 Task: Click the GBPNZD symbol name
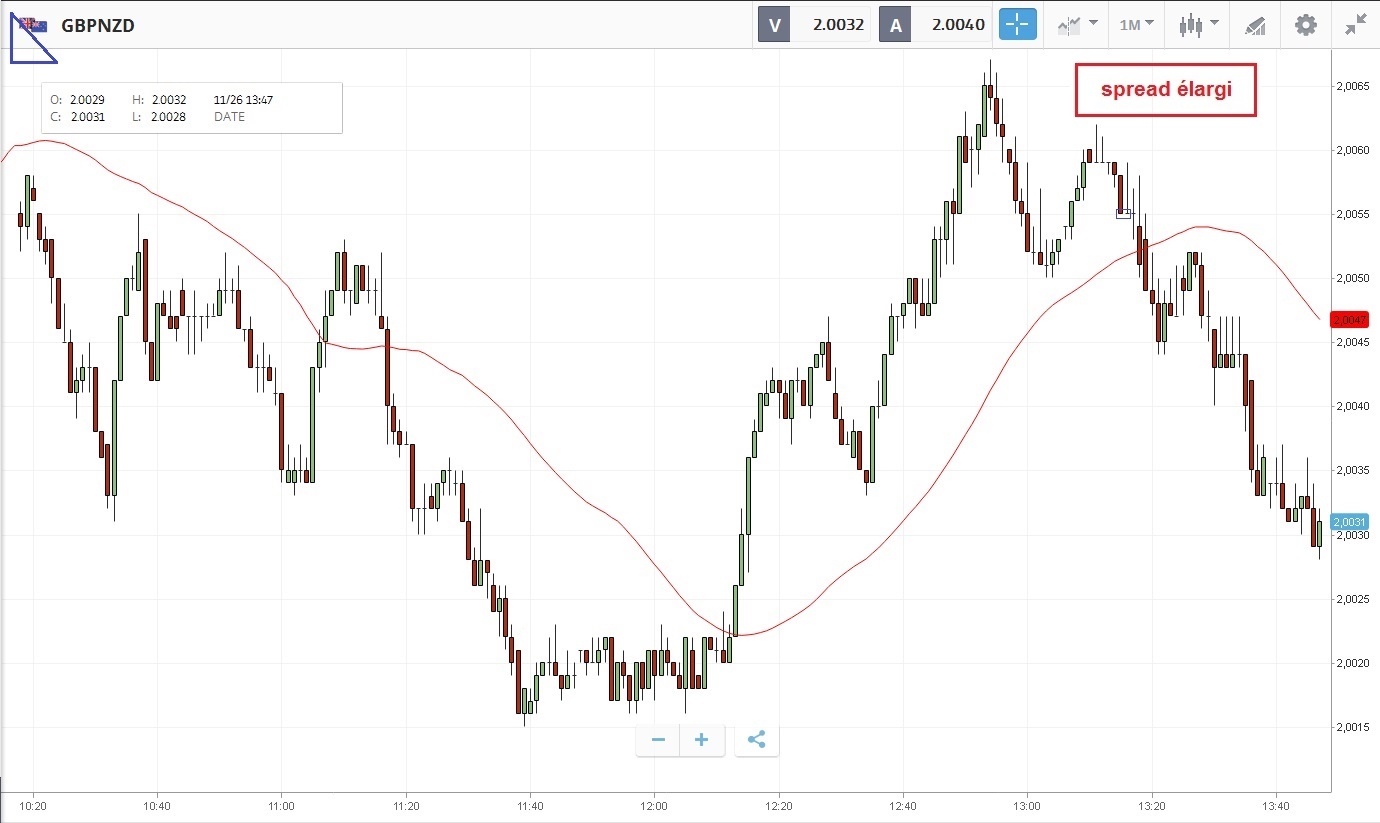tap(98, 26)
